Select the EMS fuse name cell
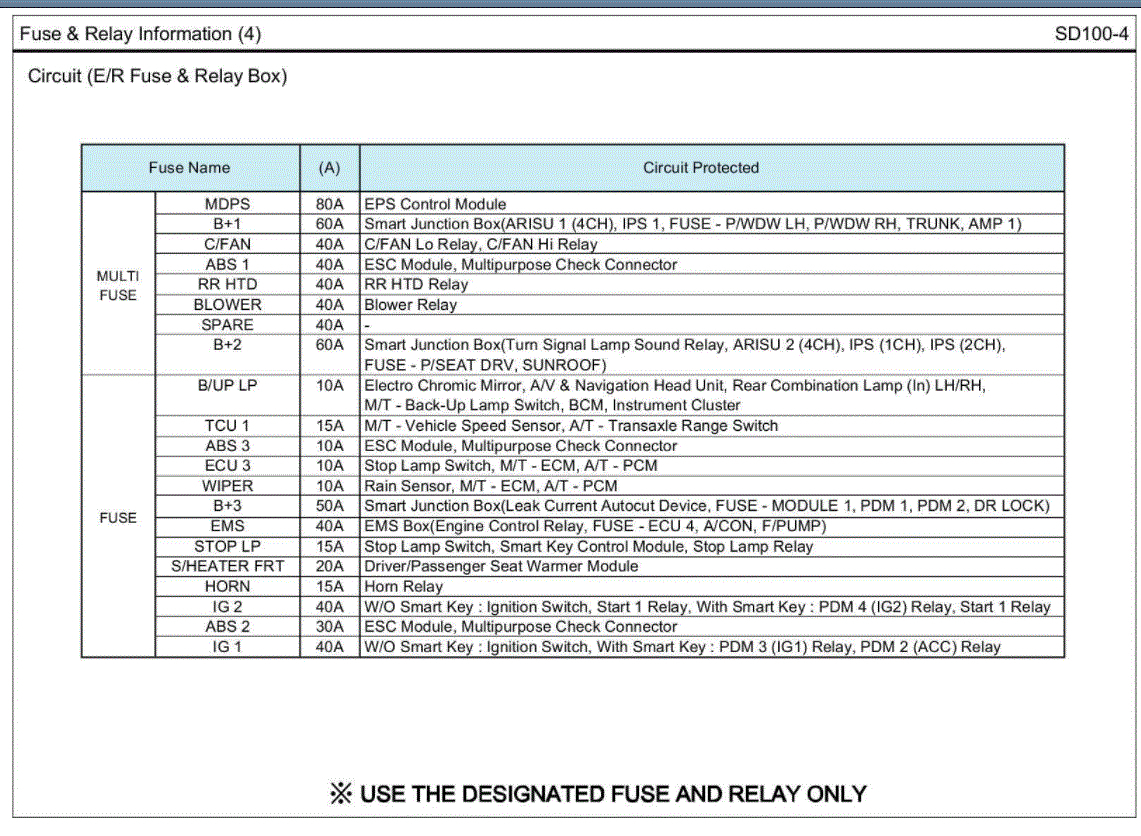Screen dimensions: 1141x836 (x=227, y=526)
